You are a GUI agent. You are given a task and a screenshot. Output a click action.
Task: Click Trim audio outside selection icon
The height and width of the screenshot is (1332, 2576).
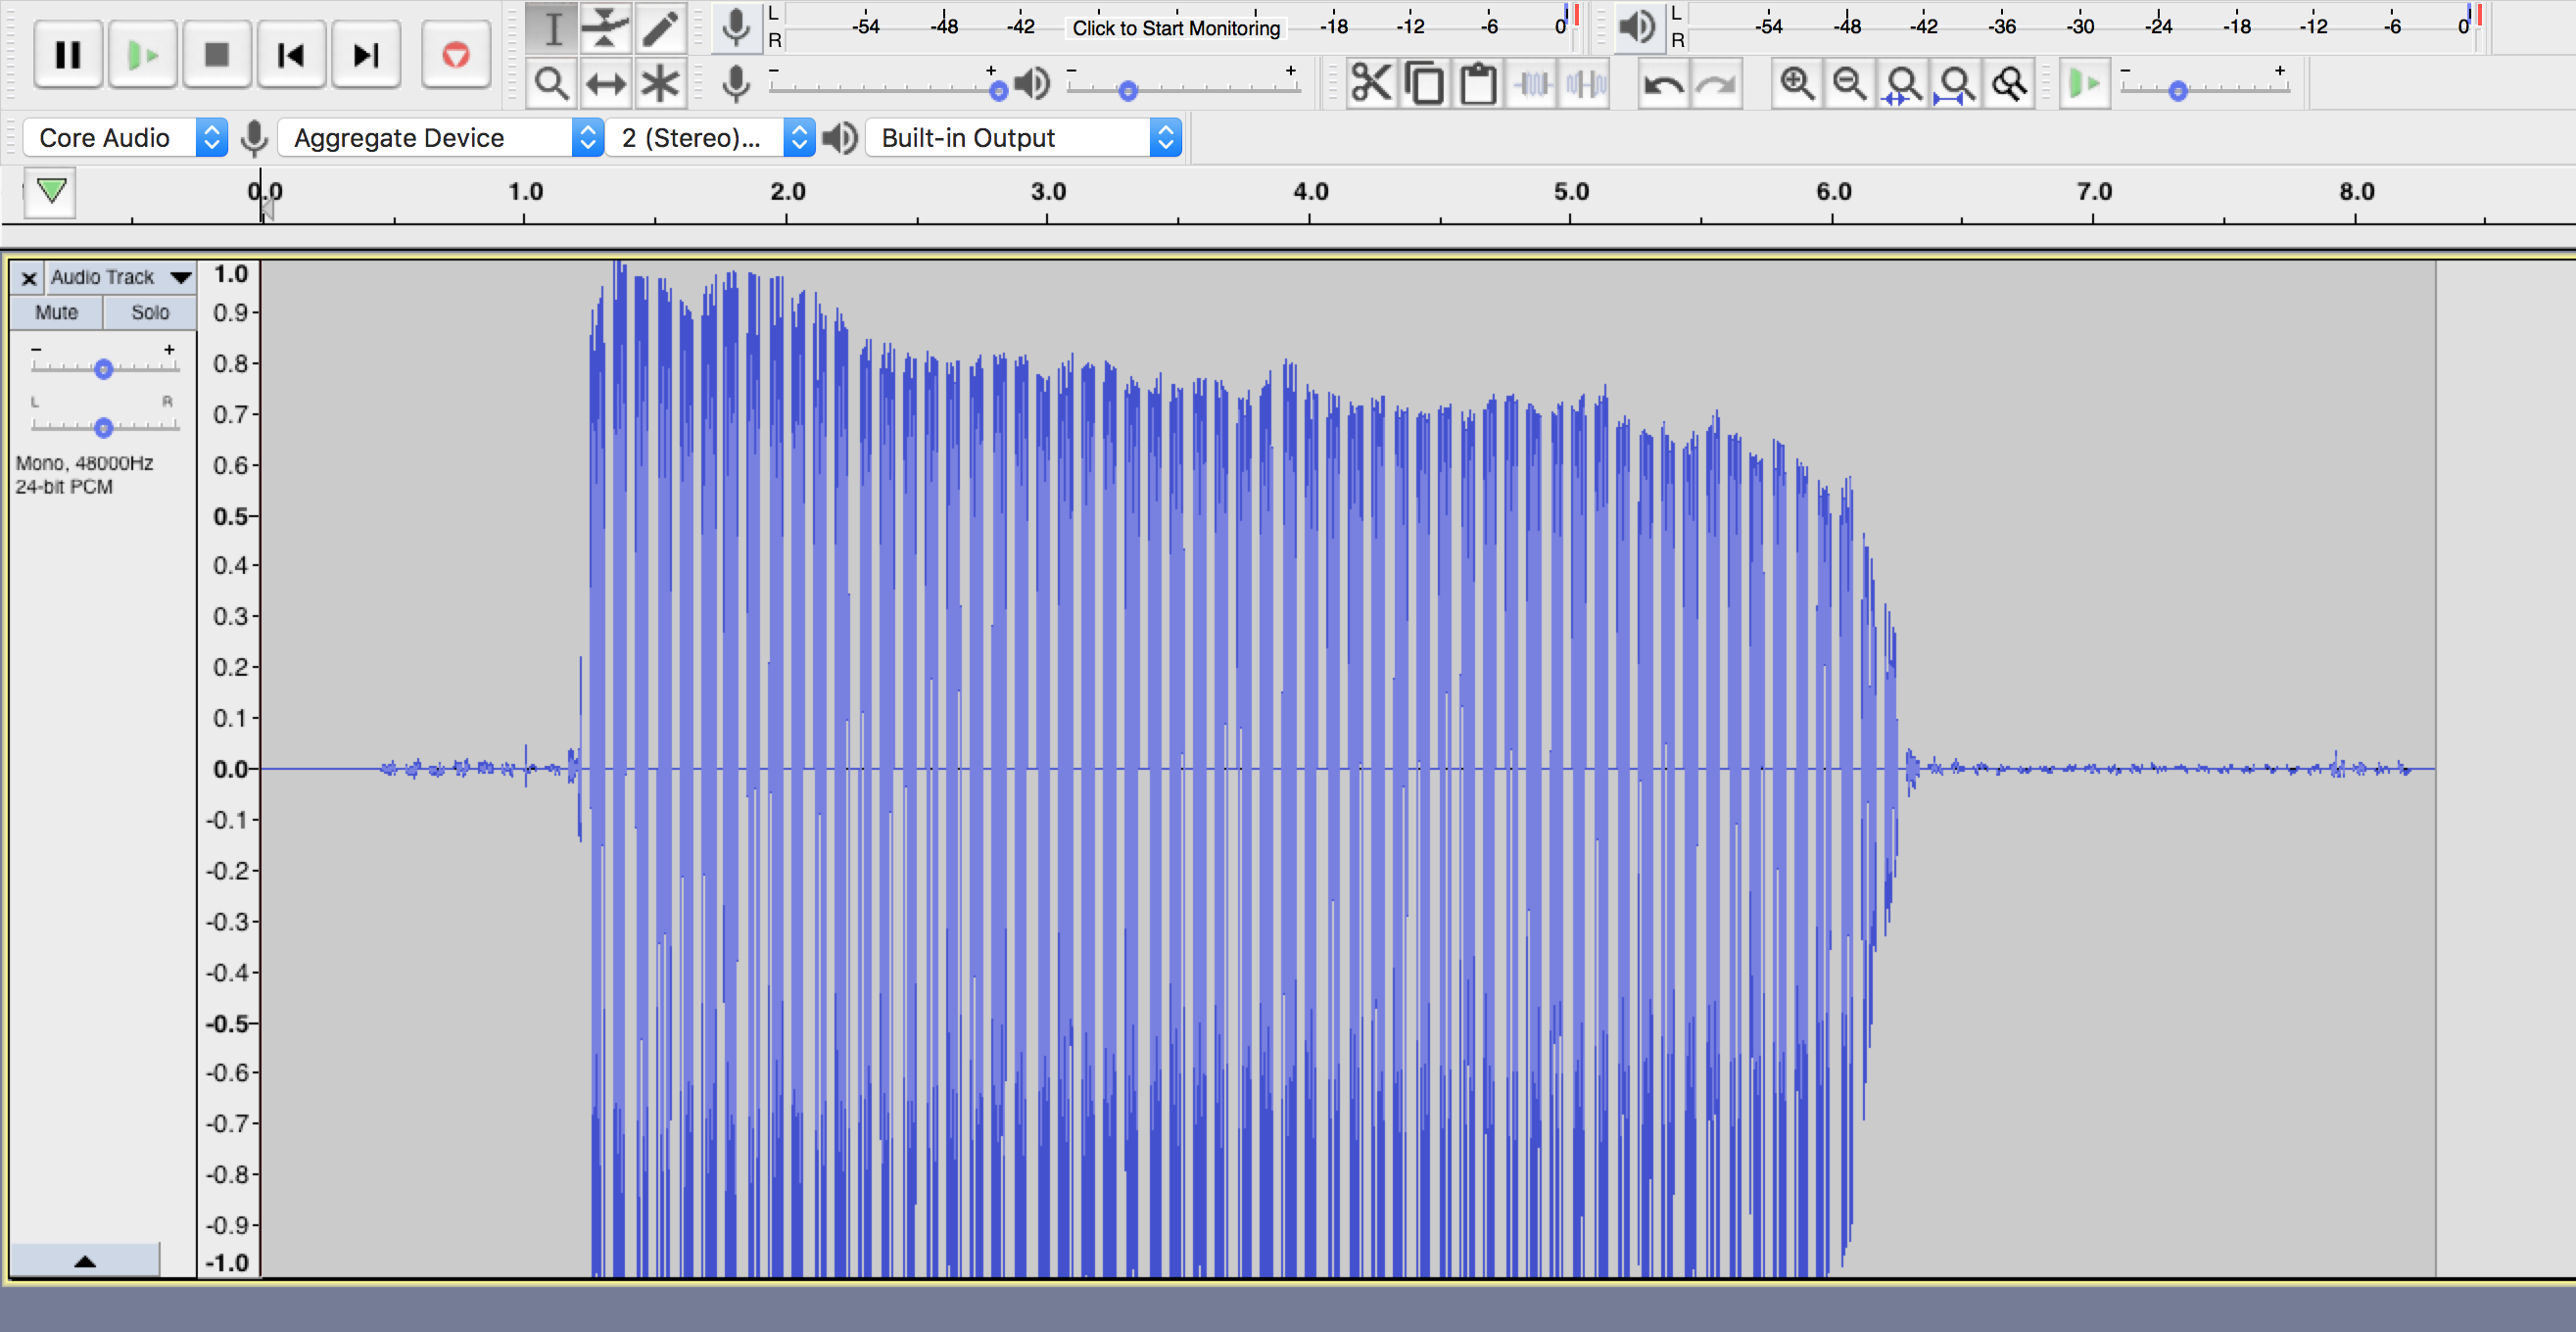[1532, 84]
